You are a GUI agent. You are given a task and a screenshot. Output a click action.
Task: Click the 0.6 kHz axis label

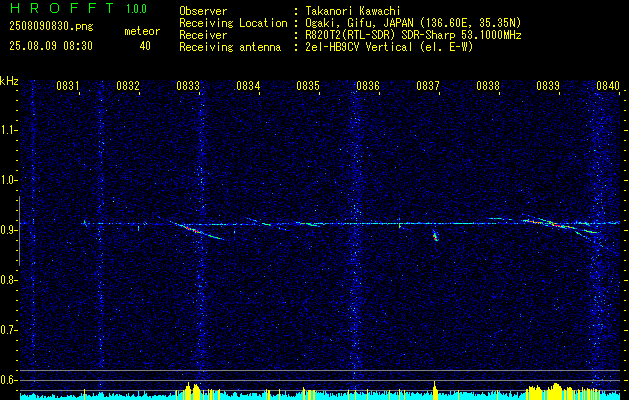pyautogui.click(x=8, y=380)
